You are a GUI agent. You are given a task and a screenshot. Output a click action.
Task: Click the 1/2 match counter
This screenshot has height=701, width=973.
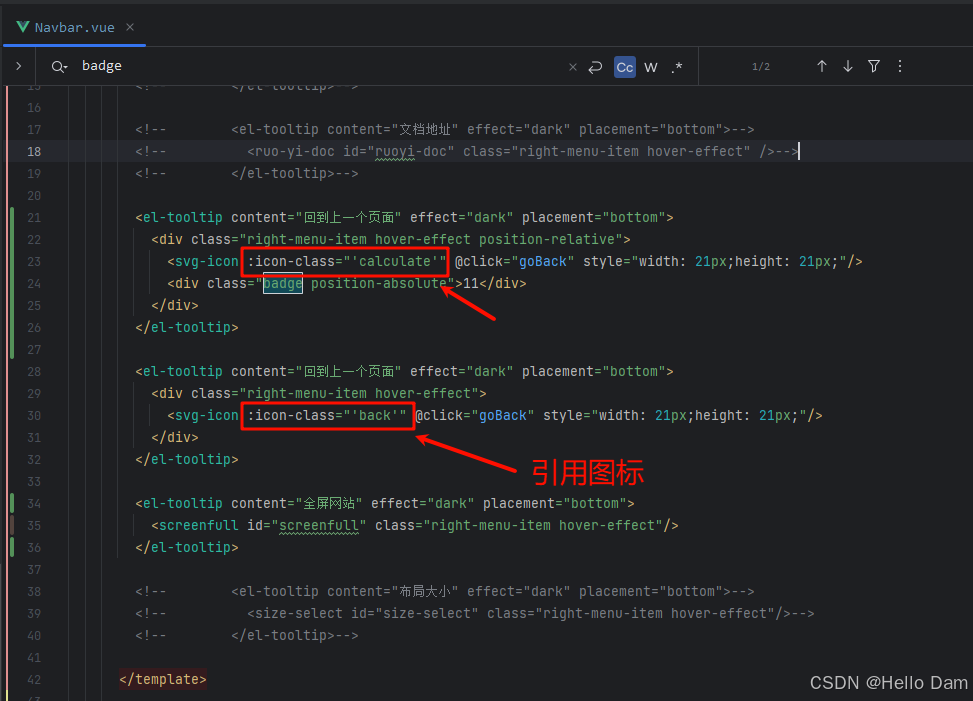[x=761, y=66]
